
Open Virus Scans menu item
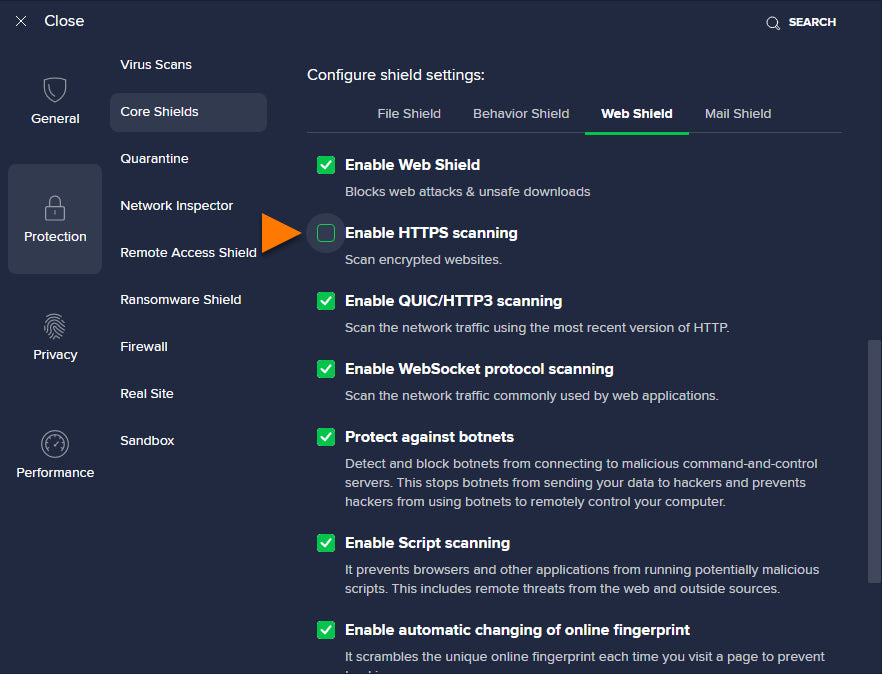156,65
